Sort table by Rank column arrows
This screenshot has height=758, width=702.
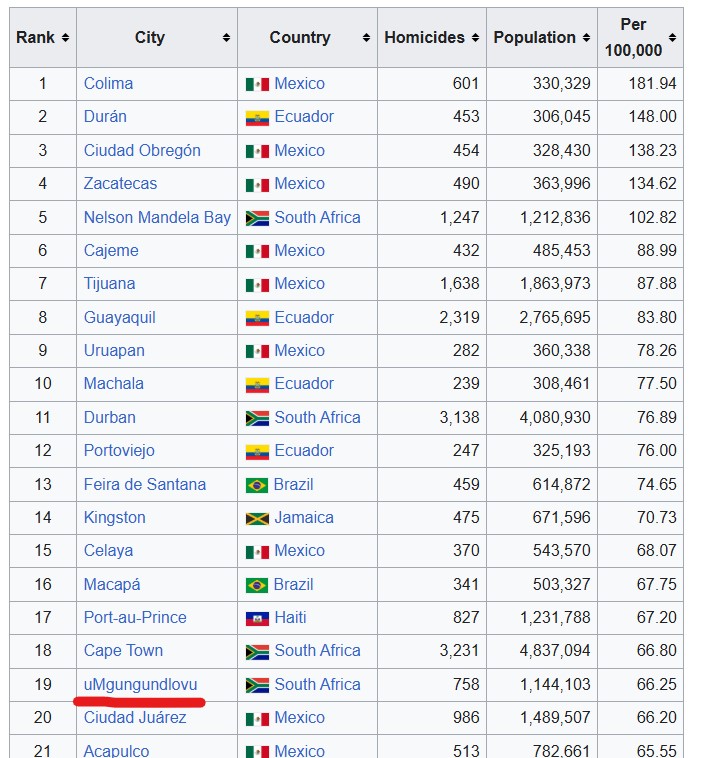(x=65, y=38)
